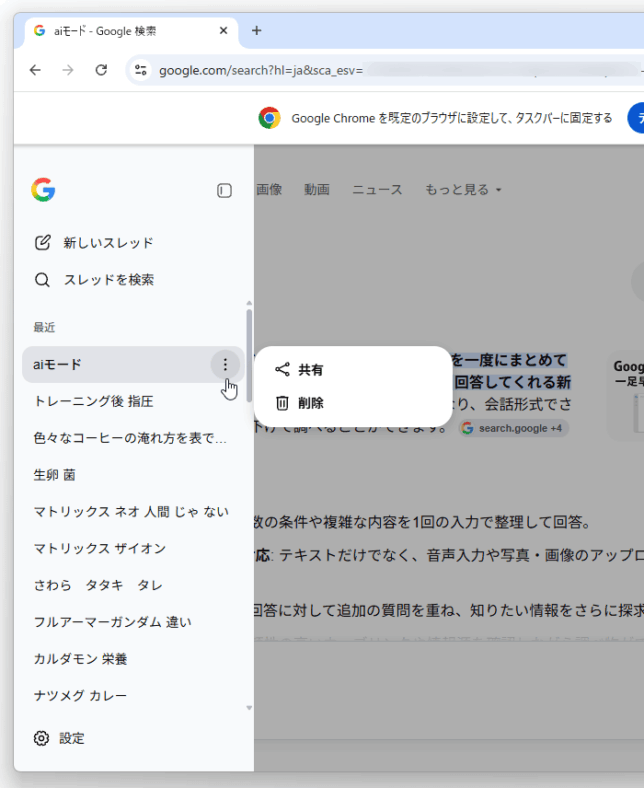Image resolution: width=644 pixels, height=788 pixels.
Task: Open 設定 in the sidebar
Action: [x=59, y=738]
